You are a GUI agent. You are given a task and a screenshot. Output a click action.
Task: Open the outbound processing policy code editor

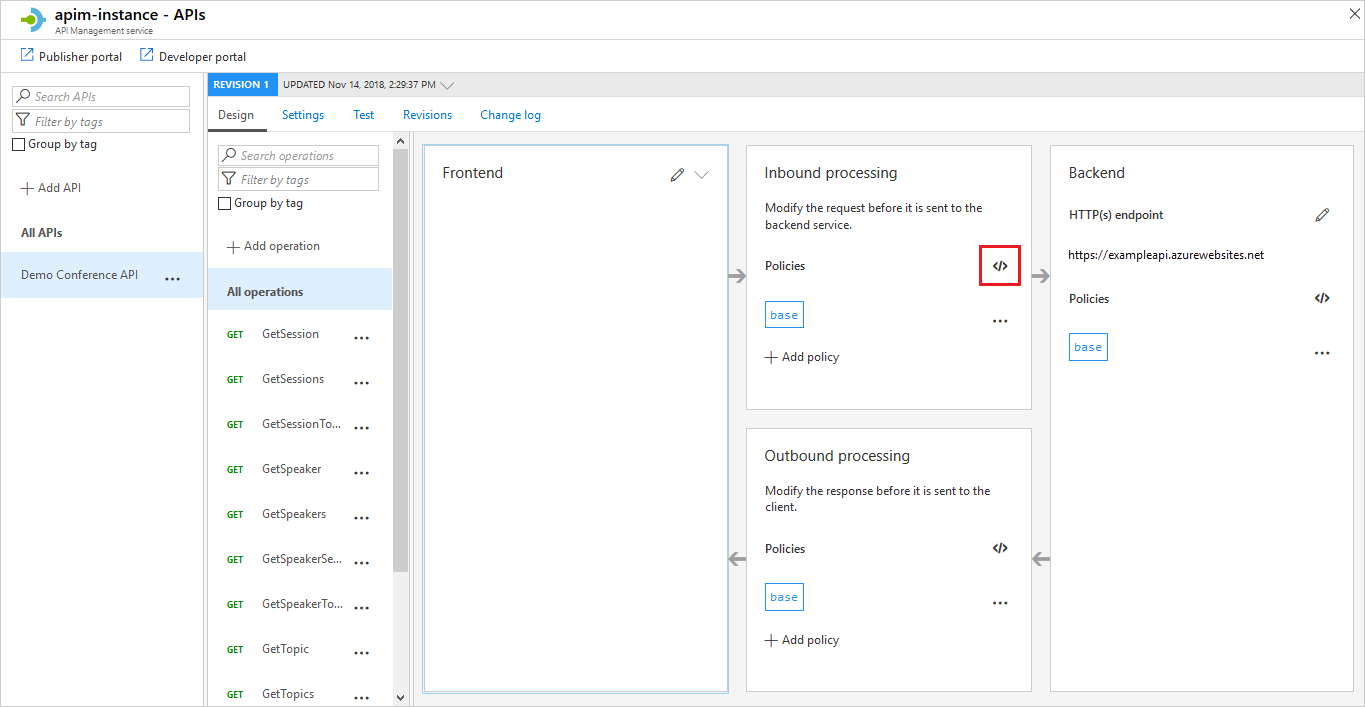coord(999,548)
